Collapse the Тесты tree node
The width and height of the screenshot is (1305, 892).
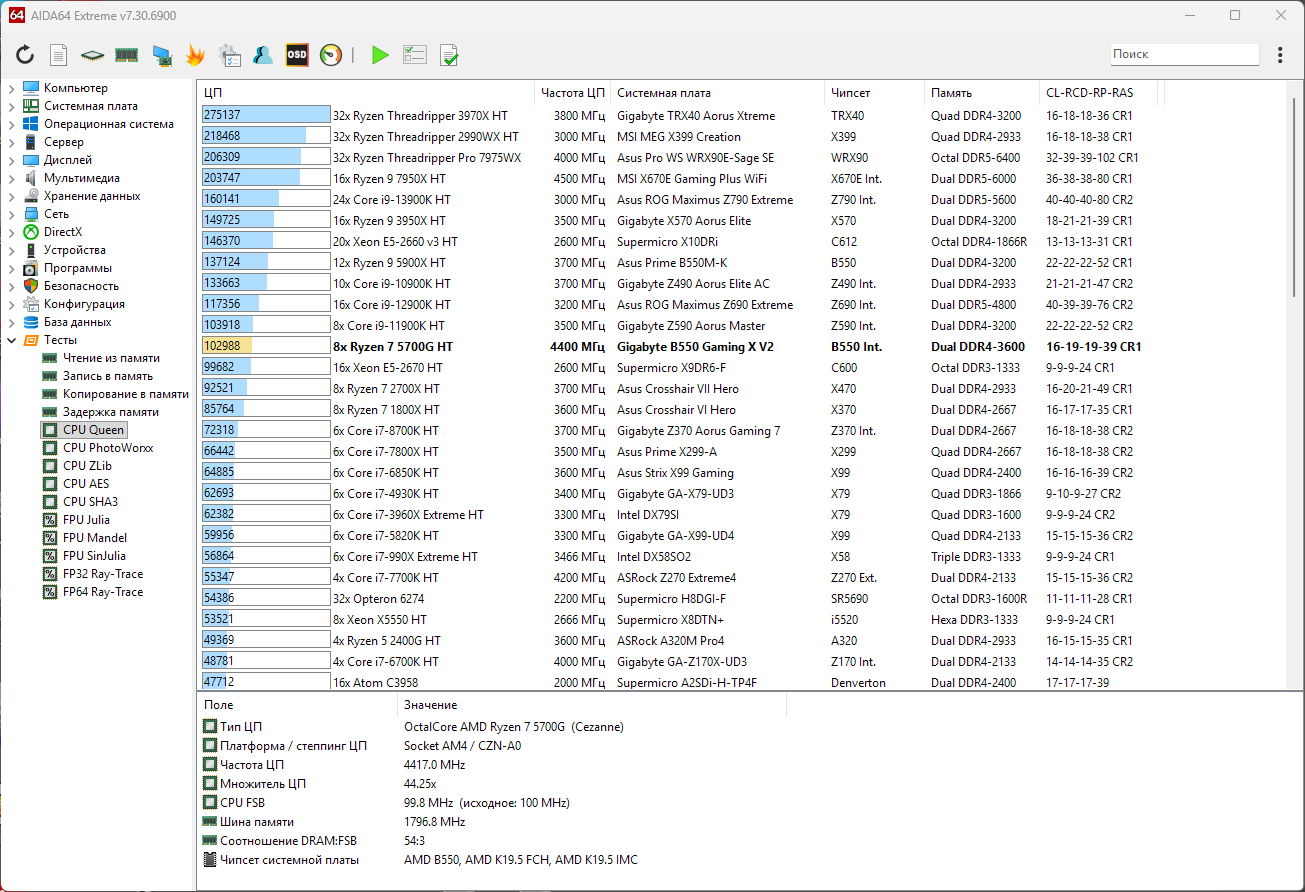click(x=11, y=340)
